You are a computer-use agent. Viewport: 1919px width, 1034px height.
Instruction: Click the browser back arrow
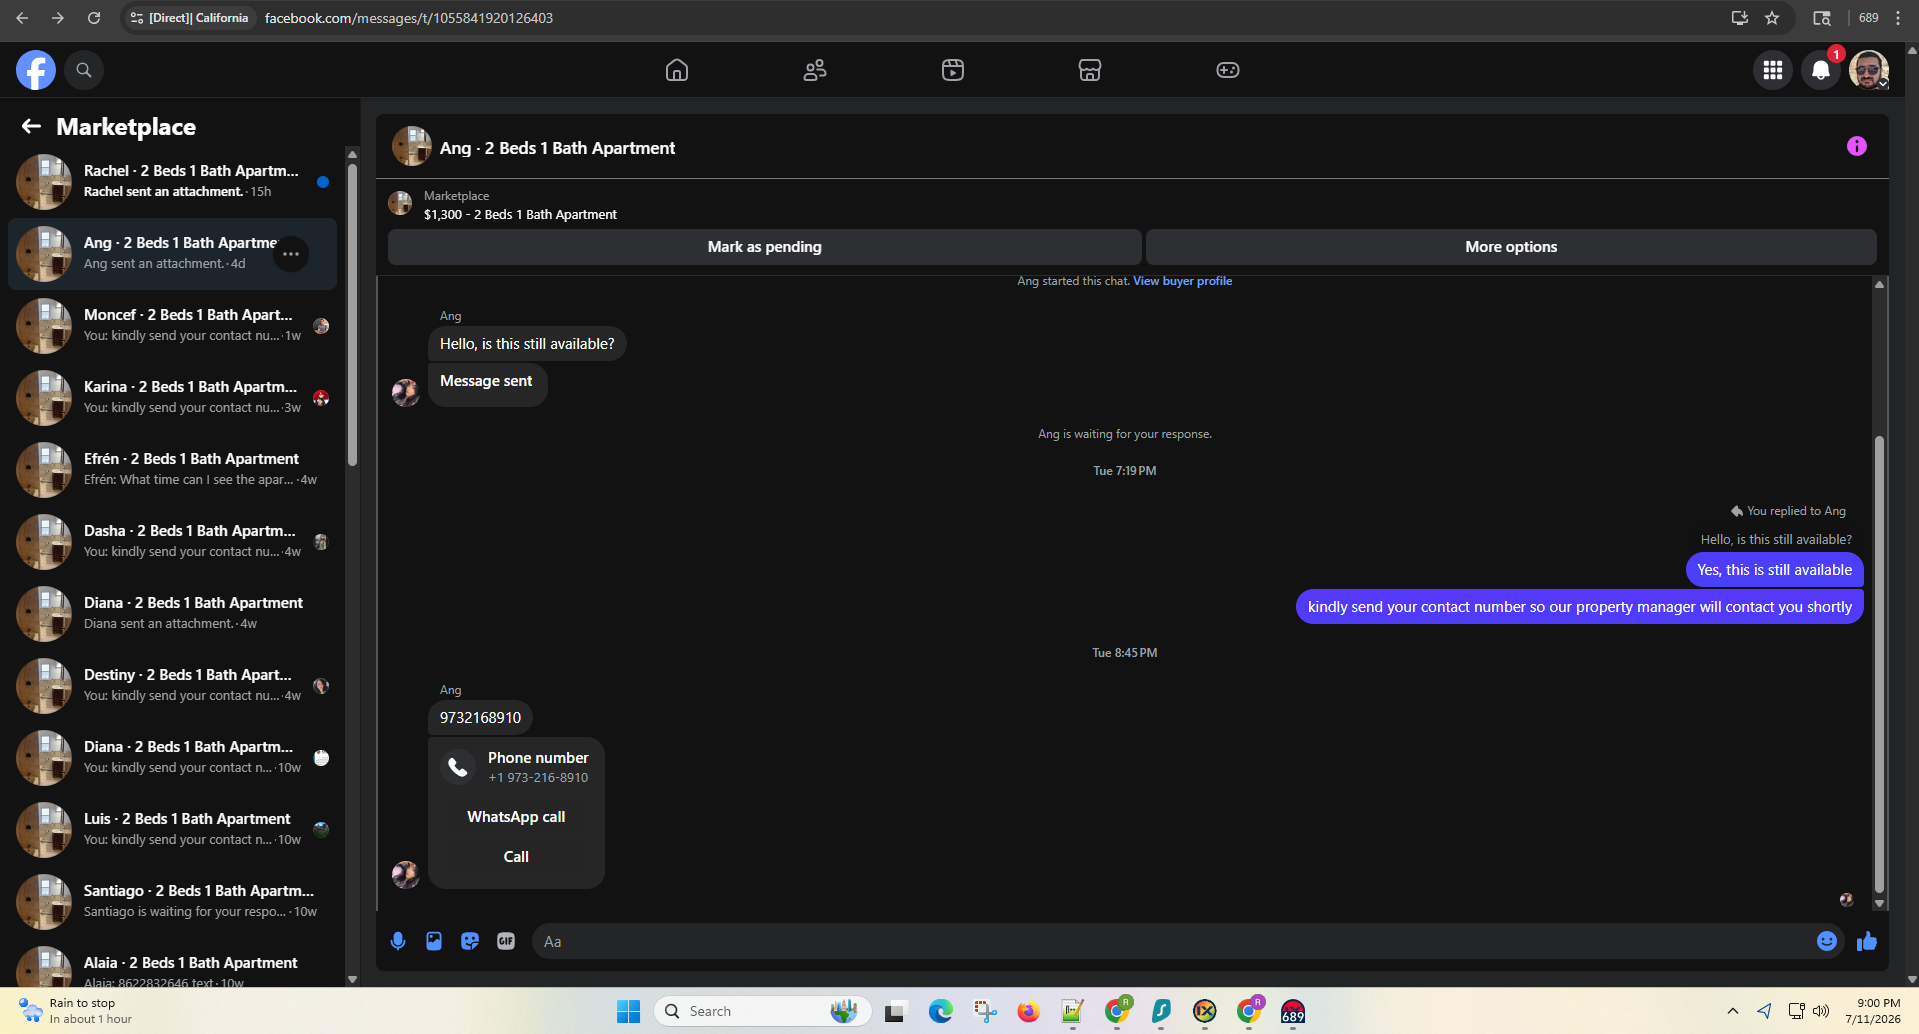coord(22,18)
